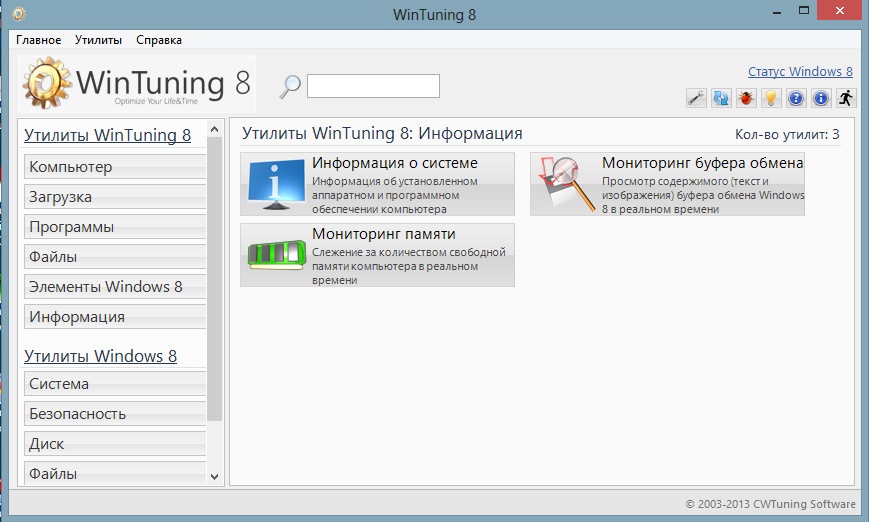Click the magnifying glass search icon
Image resolution: width=869 pixels, height=522 pixels.
pos(289,87)
